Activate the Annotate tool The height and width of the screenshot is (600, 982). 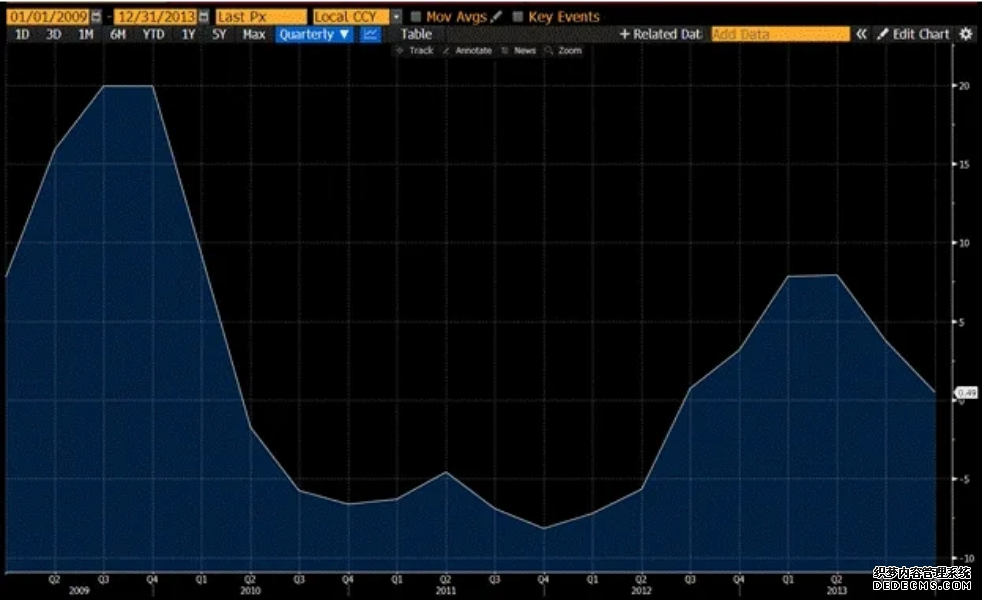point(467,51)
